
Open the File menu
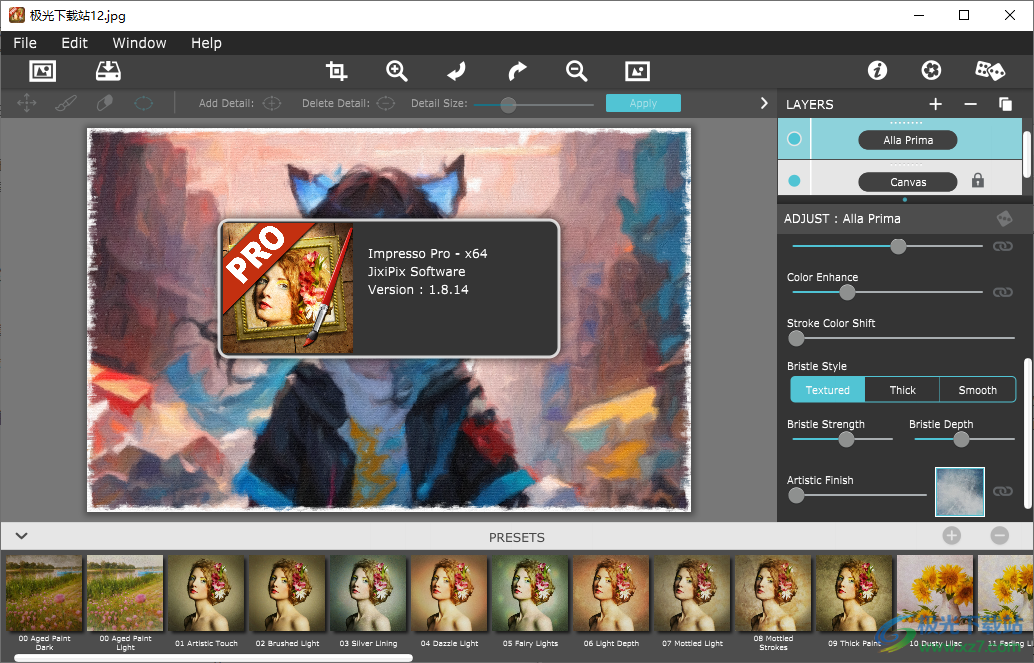point(24,43)
